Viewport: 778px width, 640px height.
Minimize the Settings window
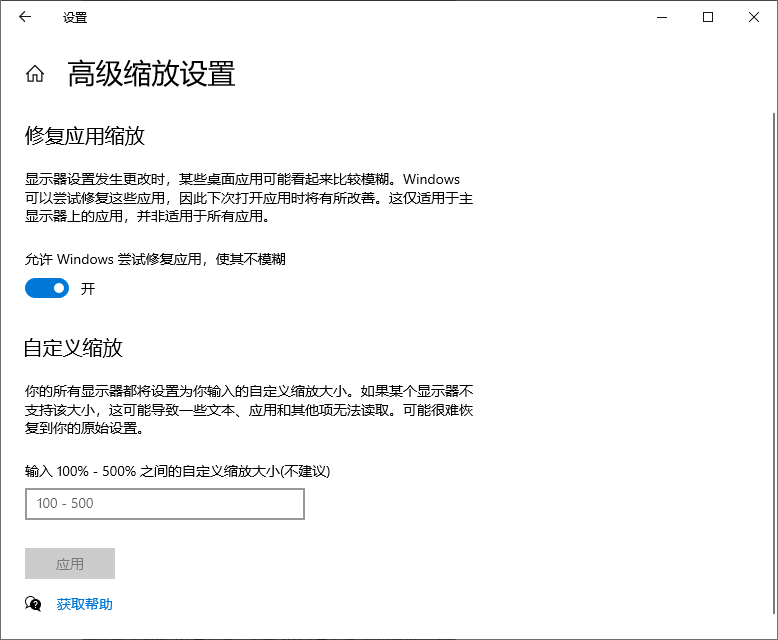pyautogui.click(x=662, y=17)
